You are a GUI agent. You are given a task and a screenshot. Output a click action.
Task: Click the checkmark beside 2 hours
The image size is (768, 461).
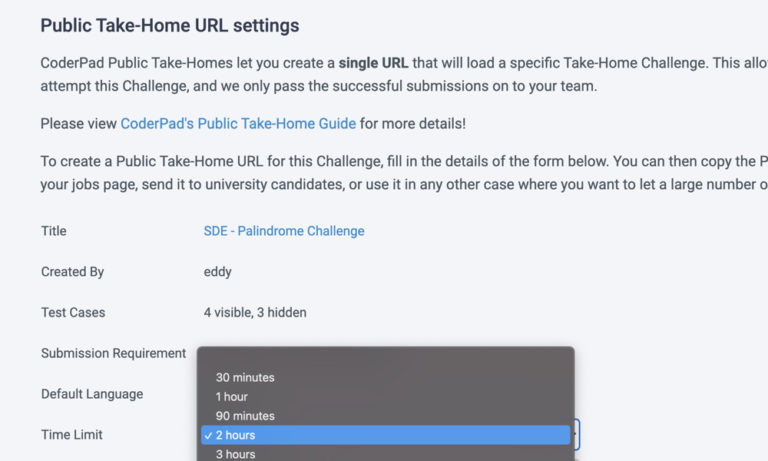207,435
